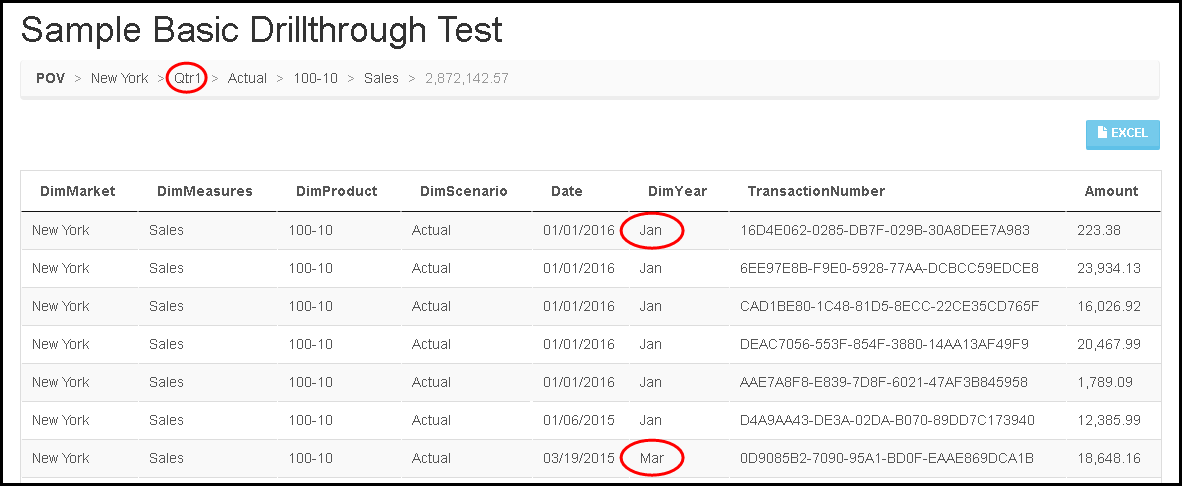Select the POV label in the breadcrumb
This screenshot has height=486, width=1182.
(51, 78)
